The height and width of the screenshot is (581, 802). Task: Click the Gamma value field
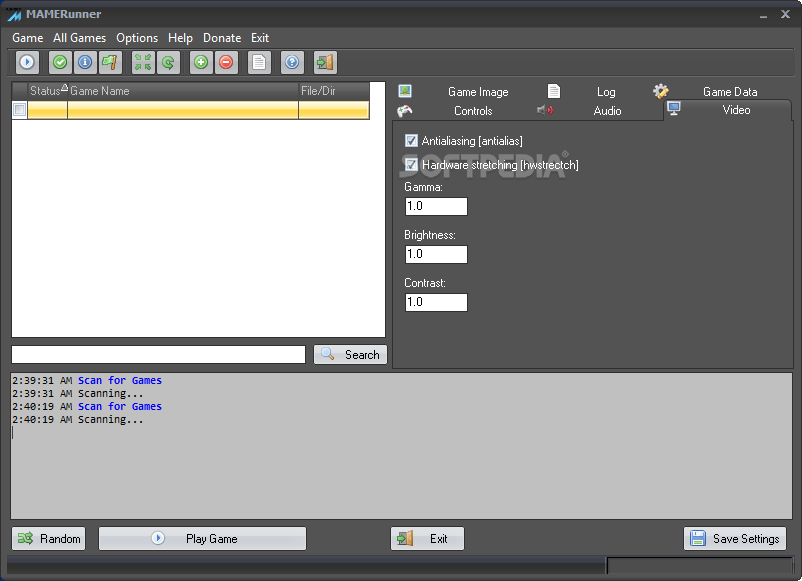(x=436, y=206)
